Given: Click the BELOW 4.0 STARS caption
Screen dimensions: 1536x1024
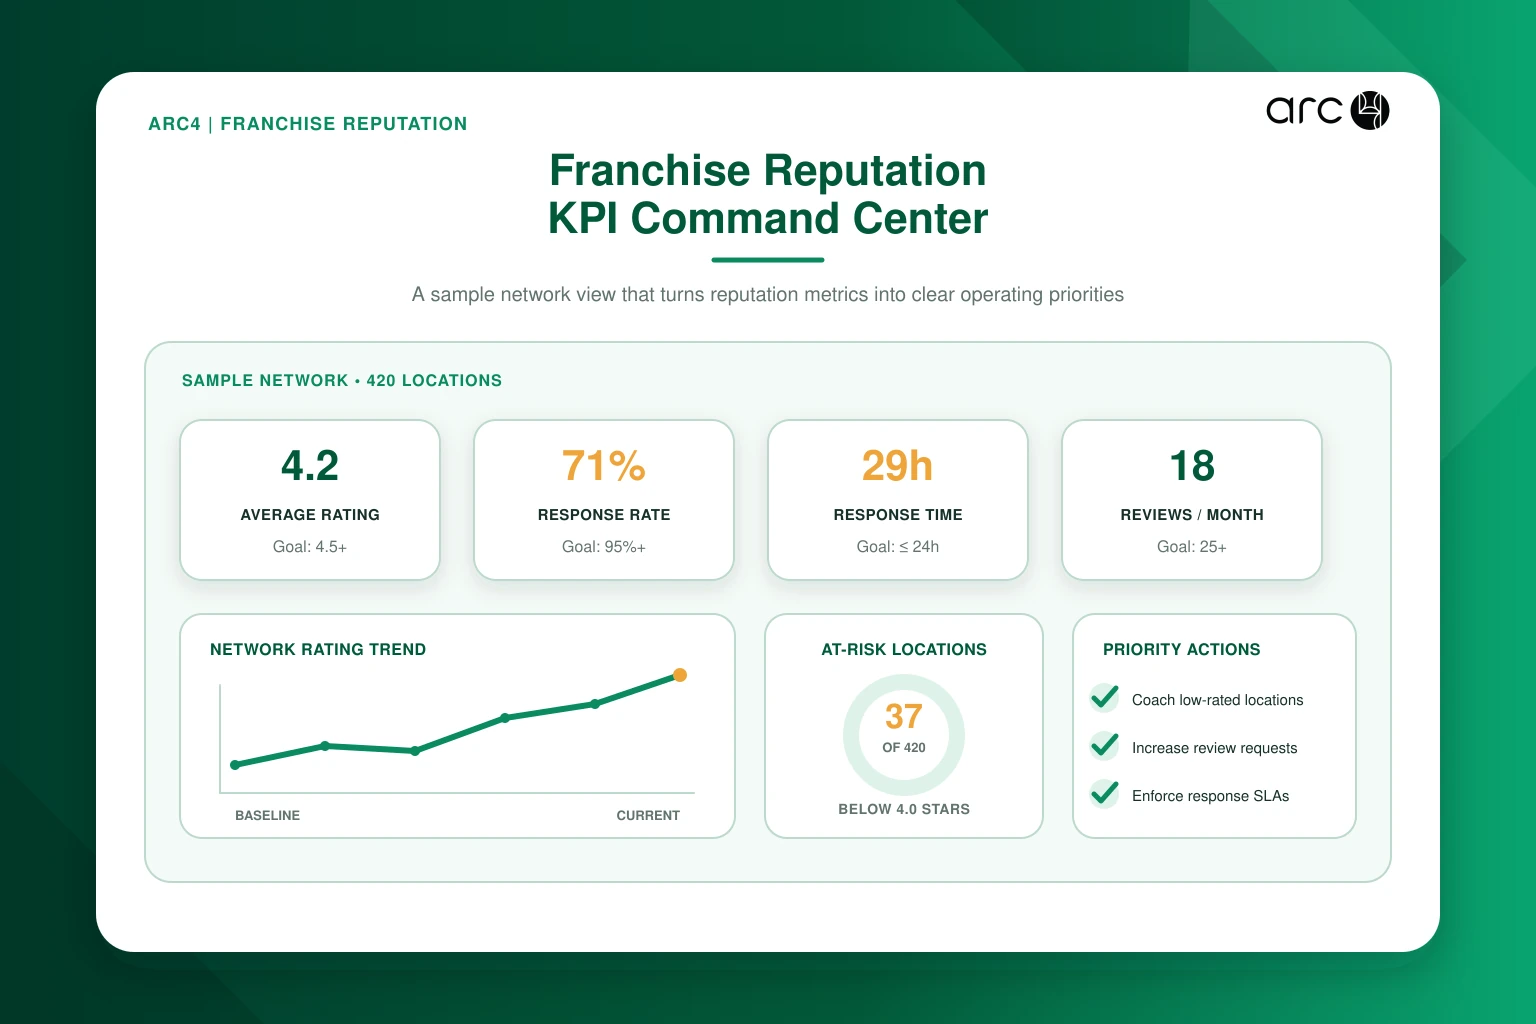Looking at the screenshot, I should click(x=904, y=809).
